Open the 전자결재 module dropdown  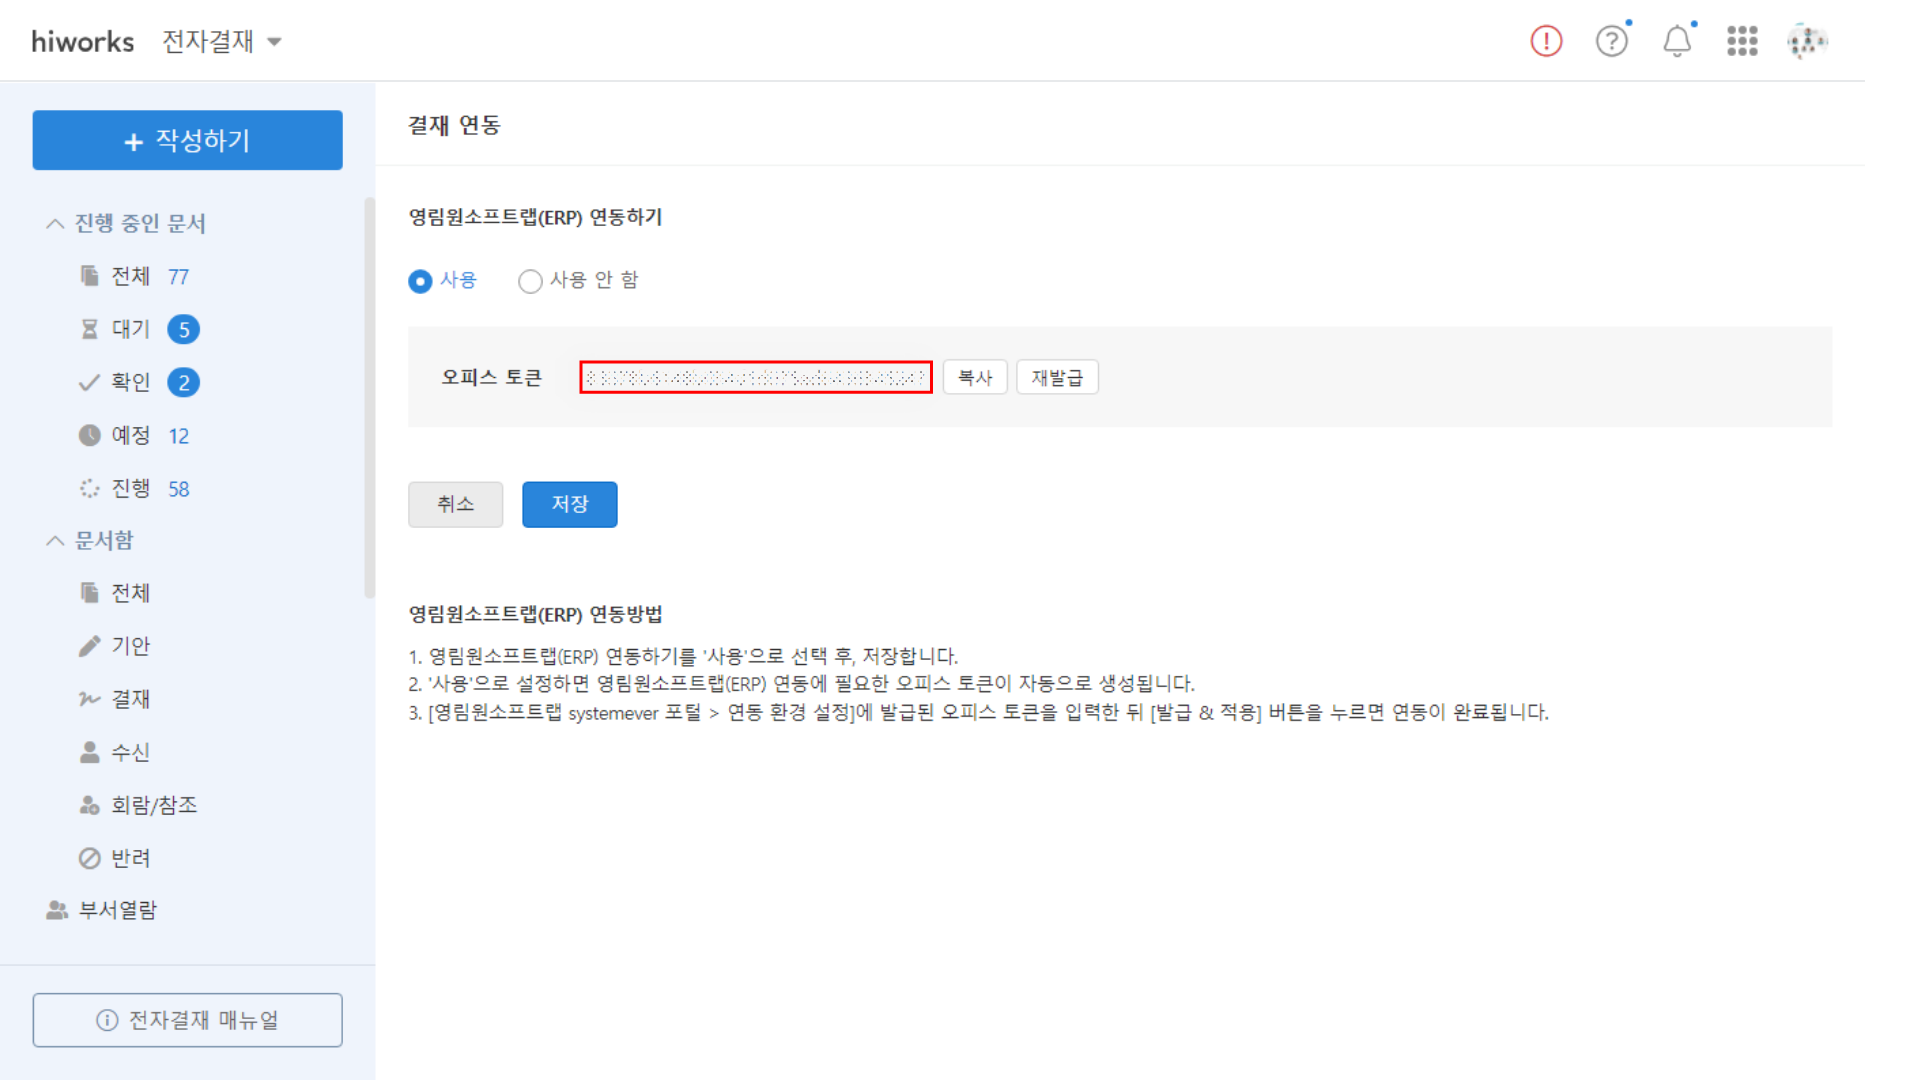click(x=222, y=41)
